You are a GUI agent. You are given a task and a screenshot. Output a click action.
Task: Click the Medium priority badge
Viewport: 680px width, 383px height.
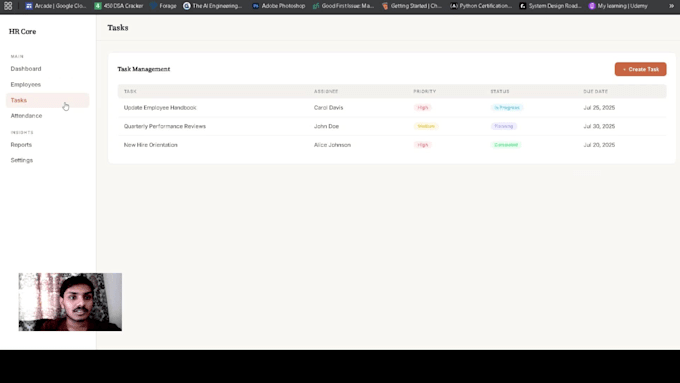pos(426,126)
